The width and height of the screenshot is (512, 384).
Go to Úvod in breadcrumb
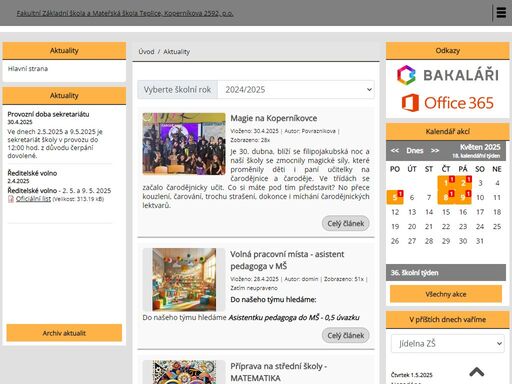146,52
